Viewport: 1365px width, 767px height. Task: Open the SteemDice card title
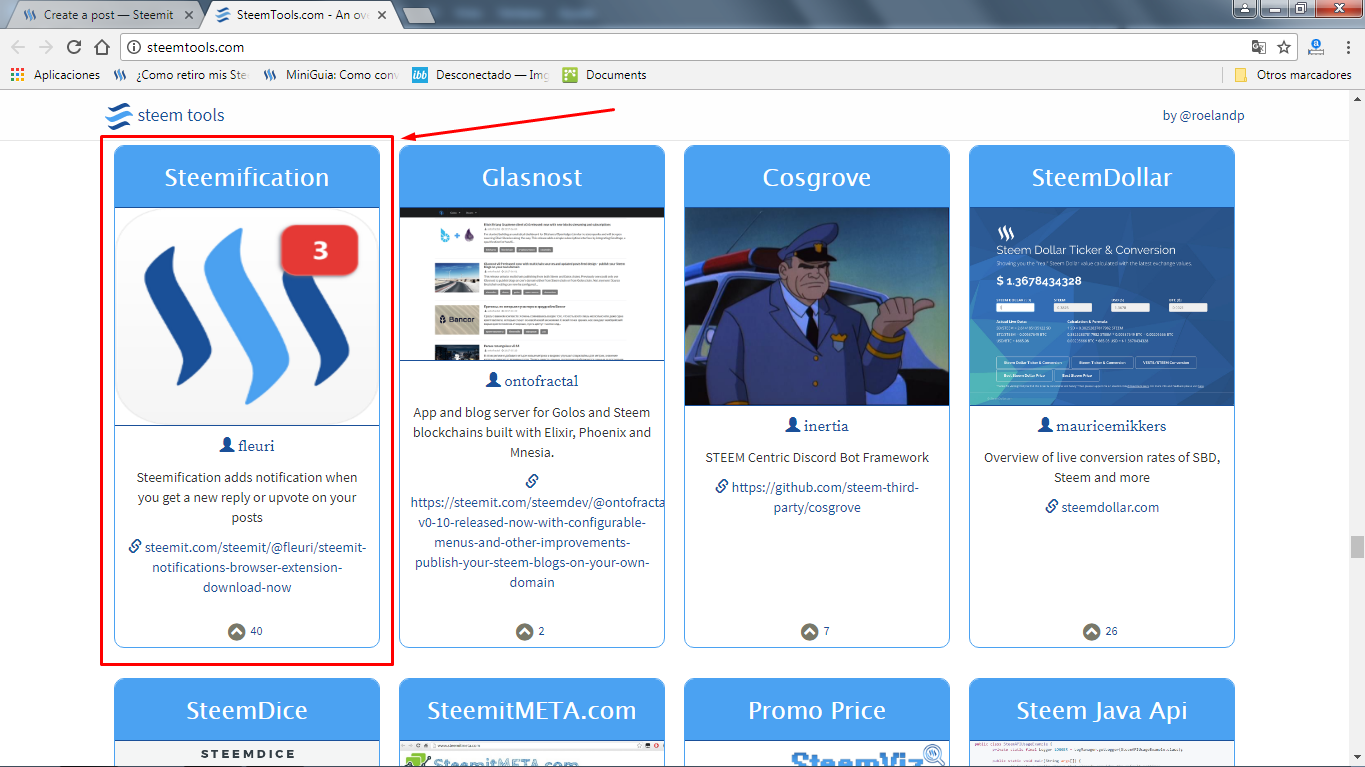click(x=247, y=710)
